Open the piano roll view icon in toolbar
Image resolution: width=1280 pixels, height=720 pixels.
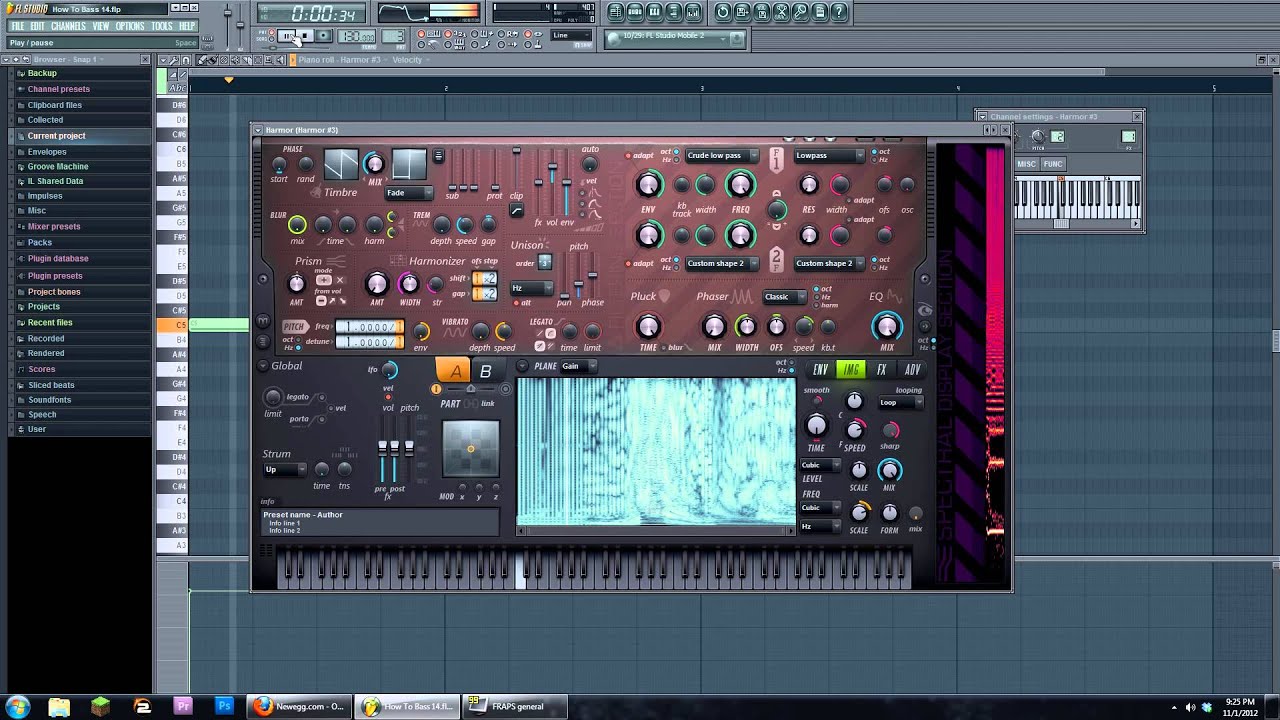click(x=654, y=12)
